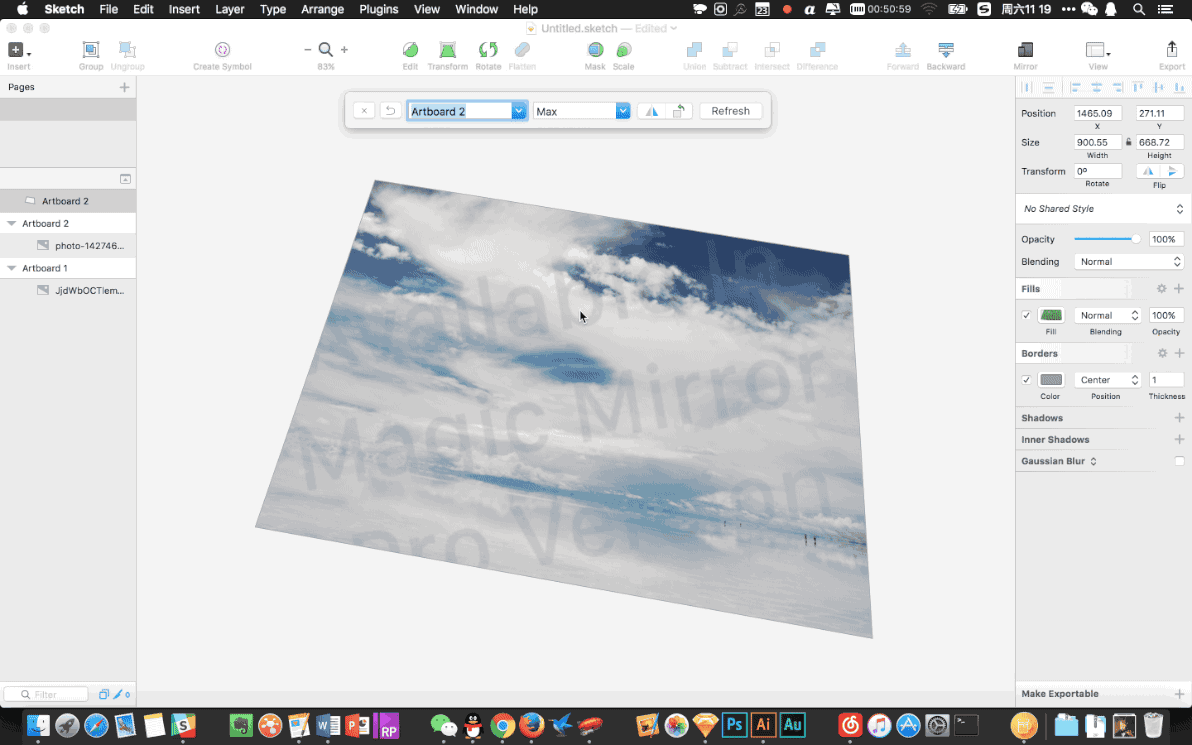The height and width of the screenshot is (745, 1192).
Task: Add an export option in Make Exportable
Action: coord(1179,693)
